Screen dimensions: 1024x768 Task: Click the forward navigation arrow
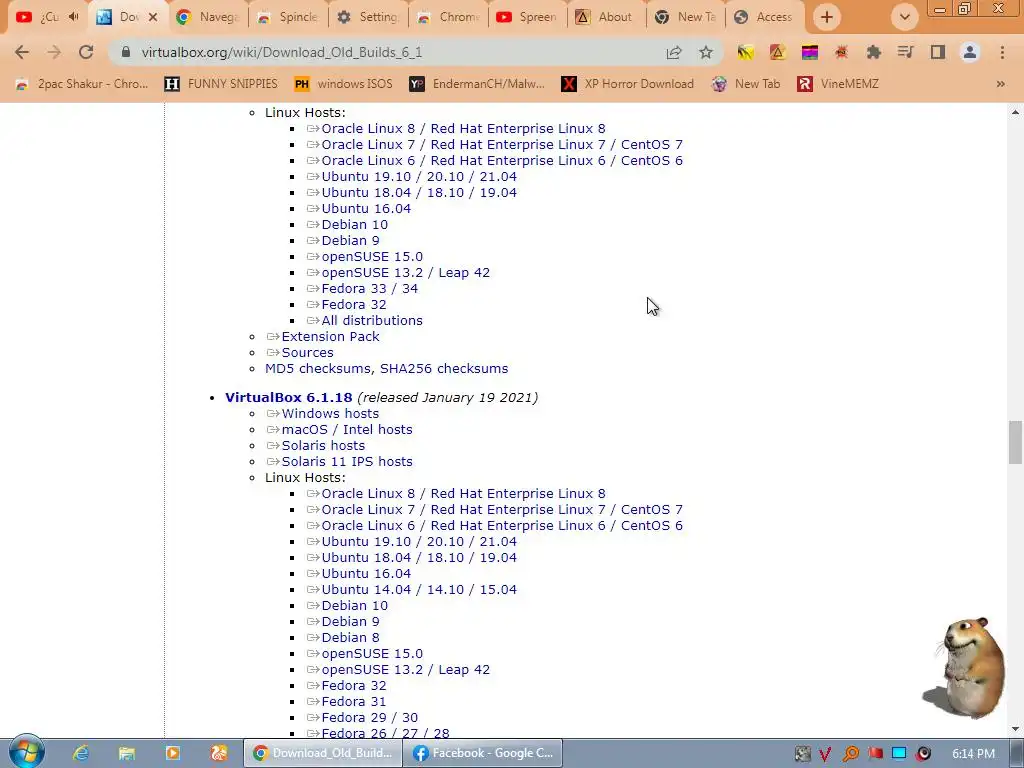coord(54,52)
